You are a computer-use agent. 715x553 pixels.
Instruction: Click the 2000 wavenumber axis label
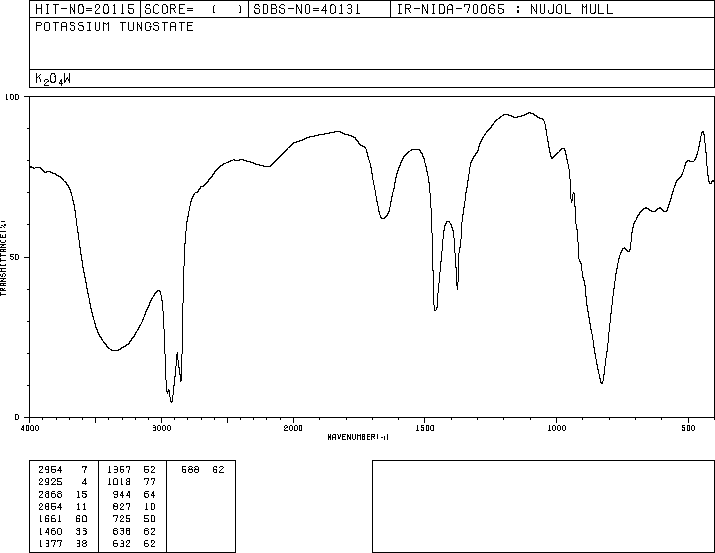[293, 428]
